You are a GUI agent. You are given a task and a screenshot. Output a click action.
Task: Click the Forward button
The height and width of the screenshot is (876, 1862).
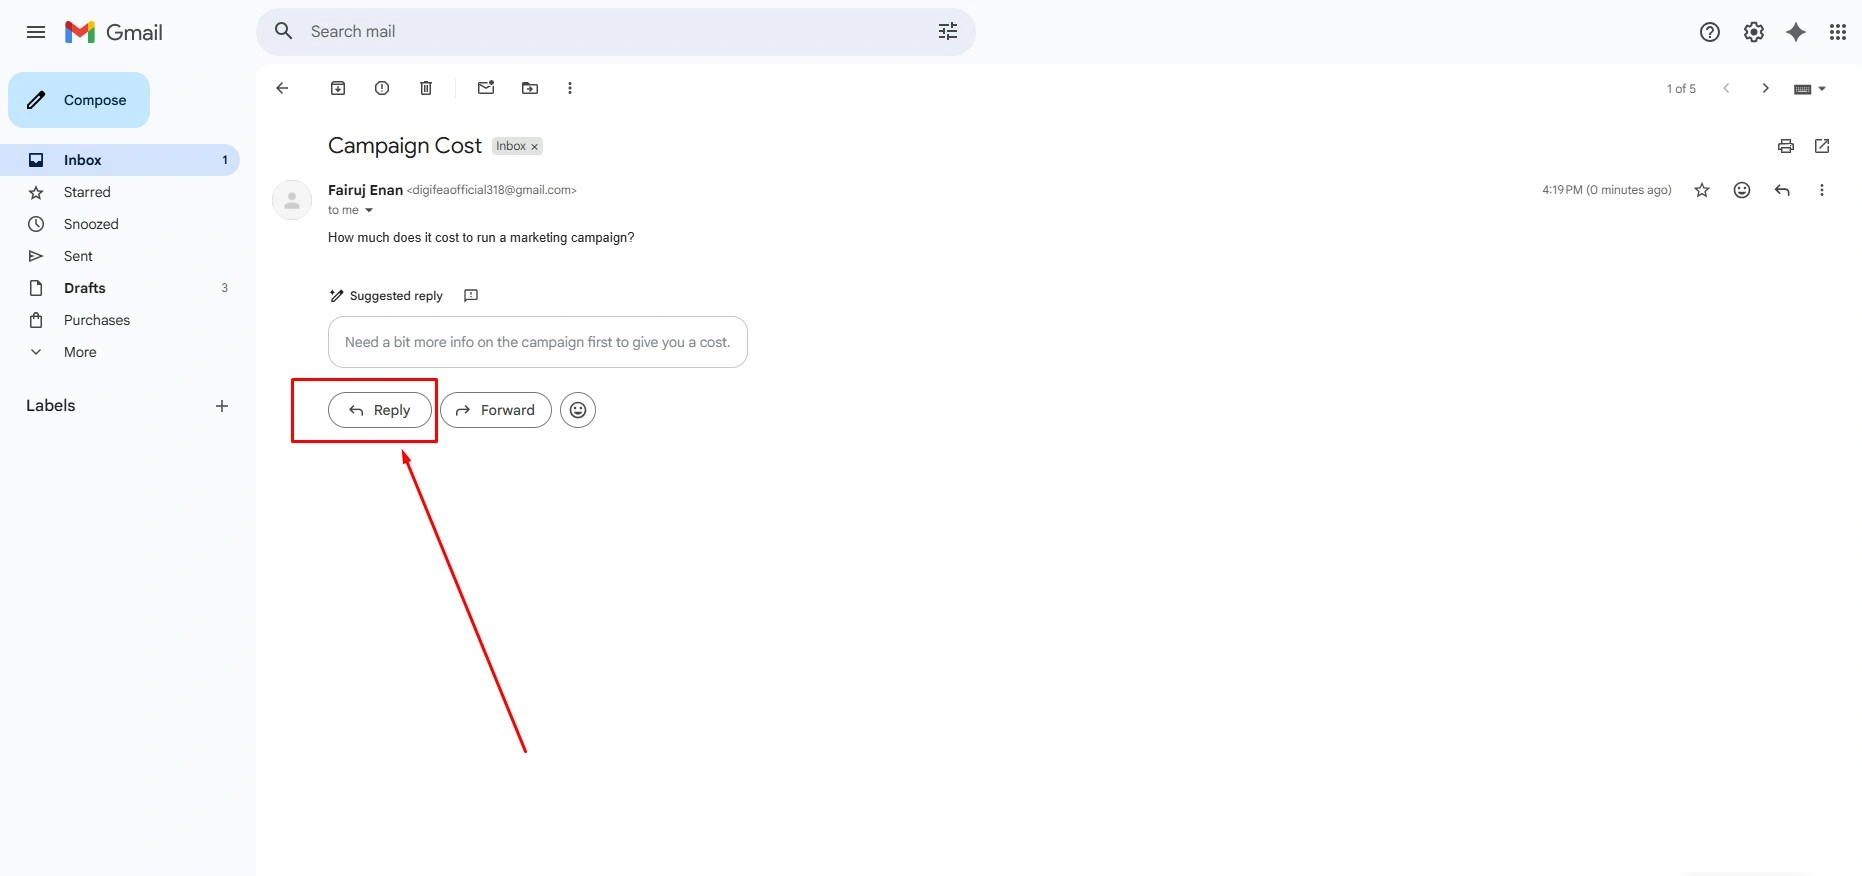[496, 410]
